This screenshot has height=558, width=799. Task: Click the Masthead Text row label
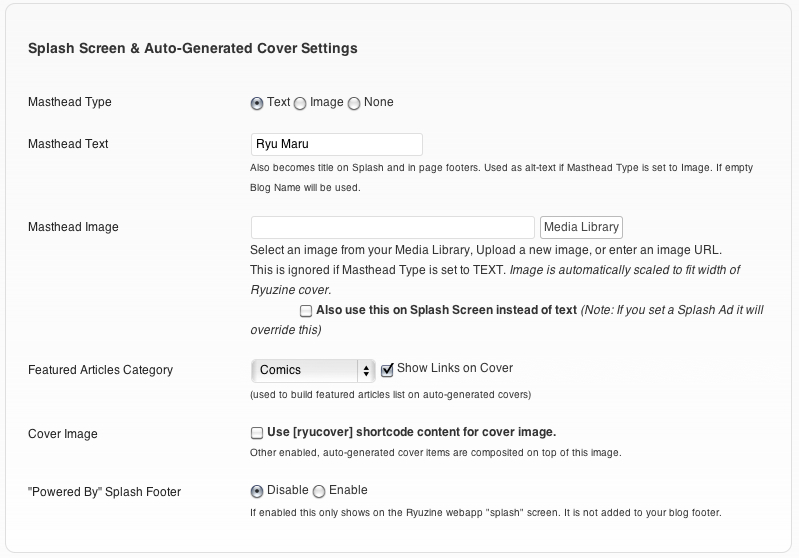pos(68,144)
